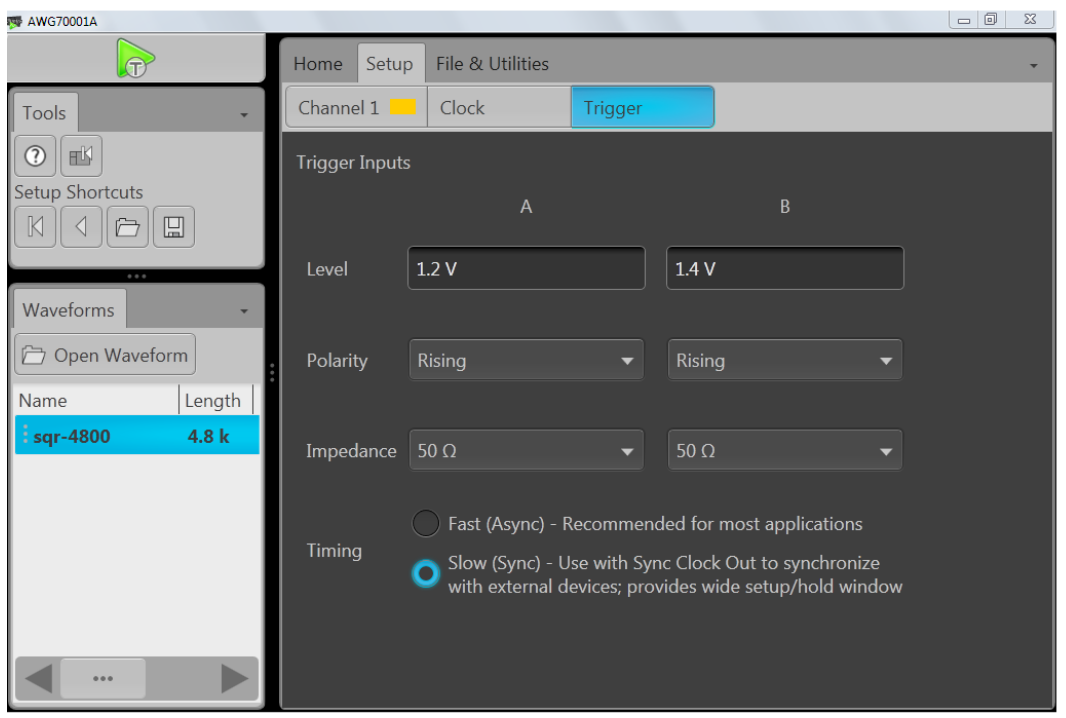Image resolution: width=1066 pixels, height=718 pixels.
Task: Switch to the Home tab
Action: point(316,63)
